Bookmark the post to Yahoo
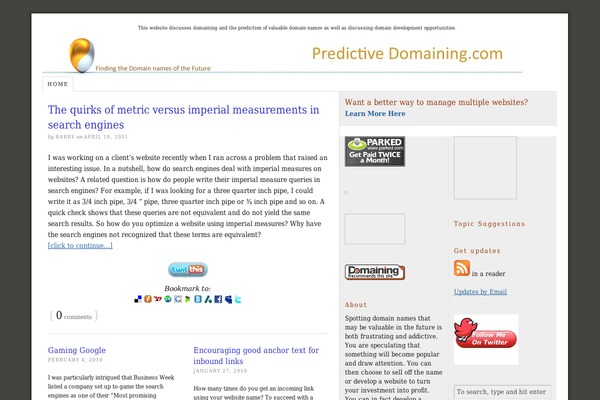This screenshot has height=400, width=600. (x=158, y=299)
